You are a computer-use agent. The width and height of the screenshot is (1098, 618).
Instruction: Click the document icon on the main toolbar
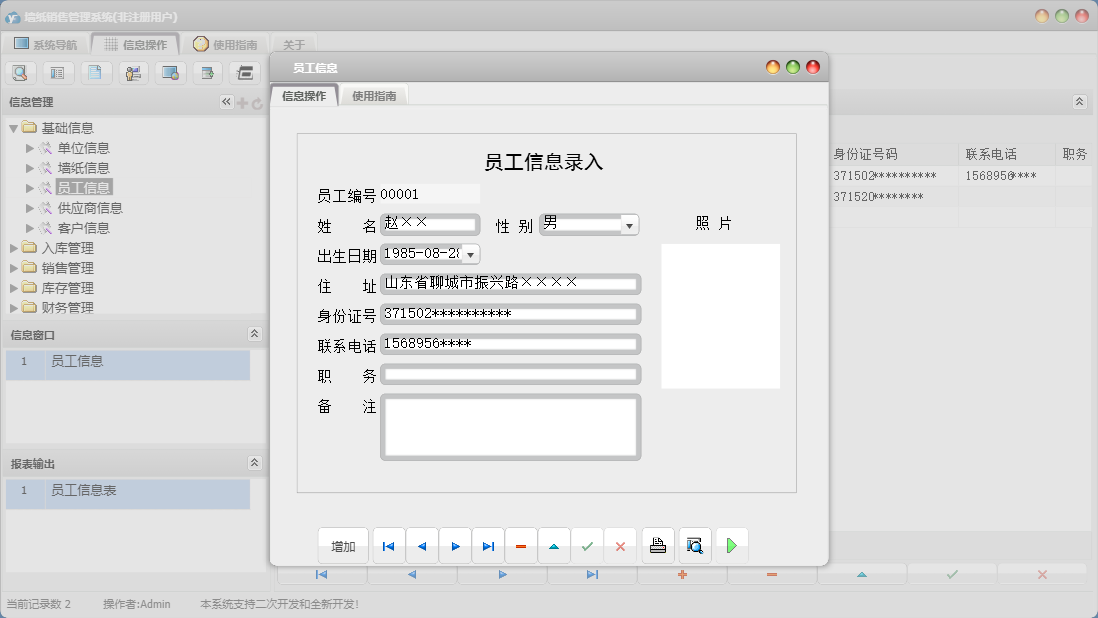[96, 72]
